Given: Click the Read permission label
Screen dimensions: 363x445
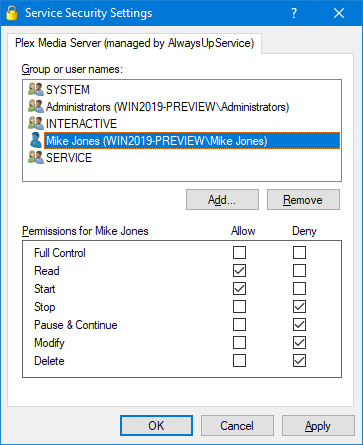Looking at the screenshot, I should (x=47, y=271).
